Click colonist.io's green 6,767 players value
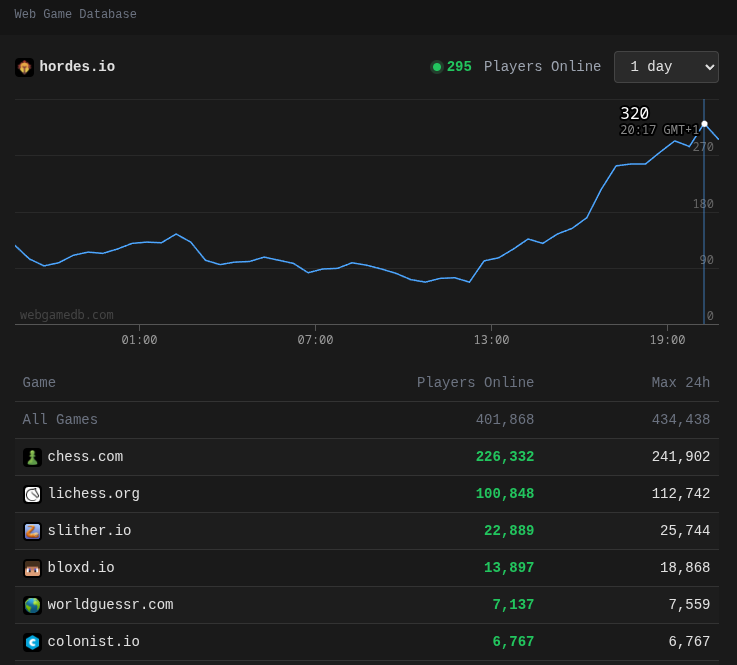This screenshot has height=665, width=737. click(x=513, y=642)
